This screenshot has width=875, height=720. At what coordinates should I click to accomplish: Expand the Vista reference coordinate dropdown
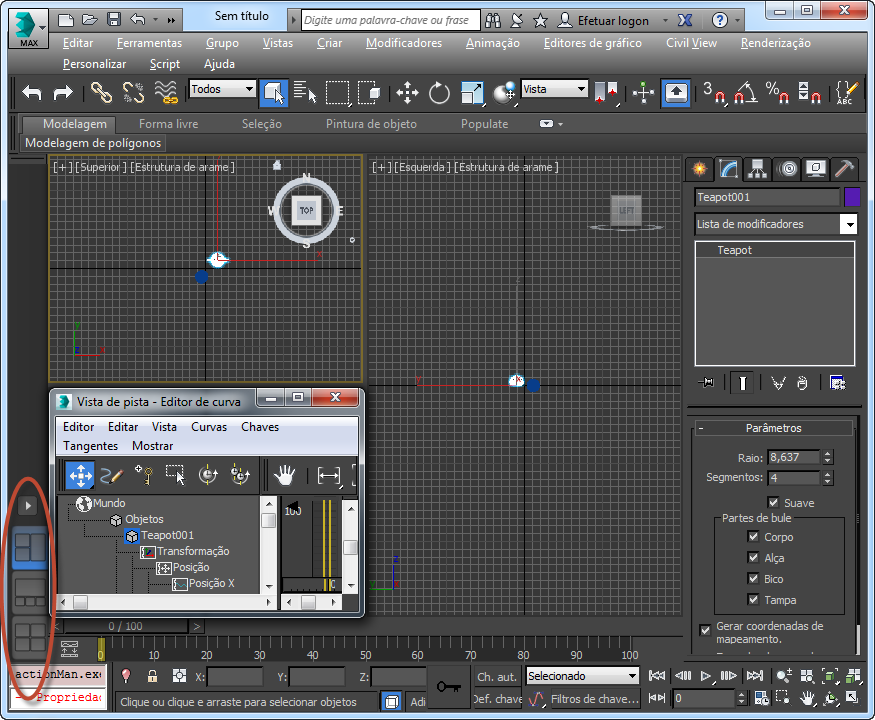point(580,89)
